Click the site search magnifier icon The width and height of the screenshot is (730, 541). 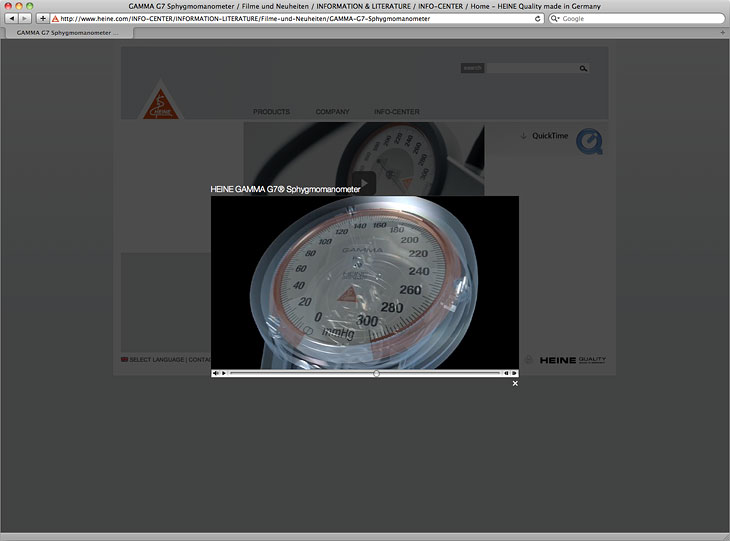pyautogui.click(x=583, y=68)
